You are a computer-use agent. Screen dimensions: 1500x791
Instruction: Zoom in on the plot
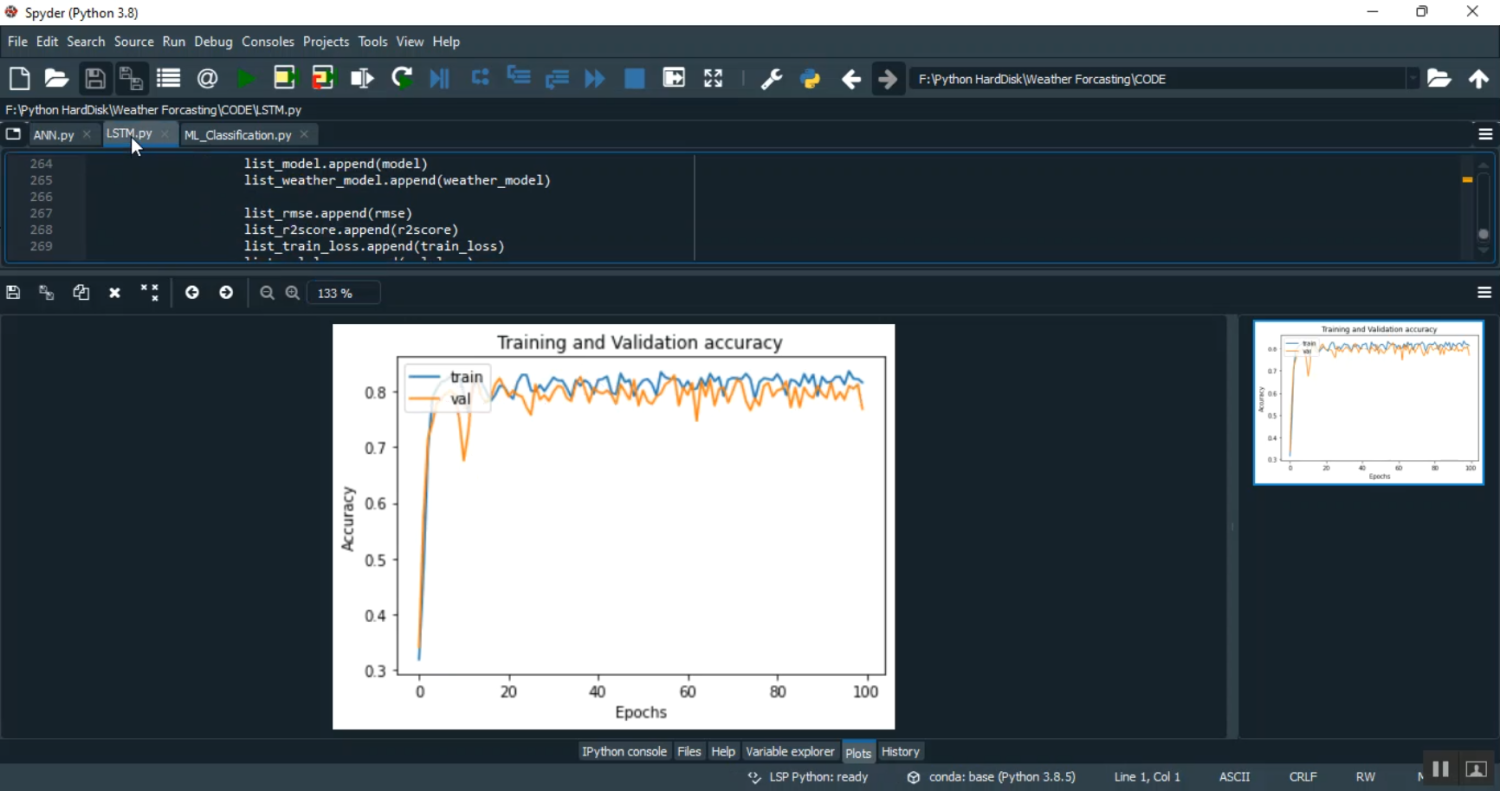pos(292,293)
